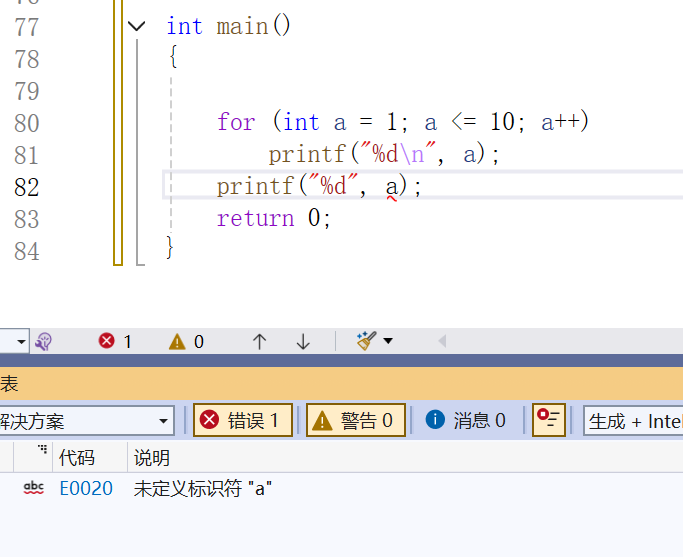Open the 解决方案 scope dropdown
The width and height of the screenshot is (683, 557).
point(86,421)
